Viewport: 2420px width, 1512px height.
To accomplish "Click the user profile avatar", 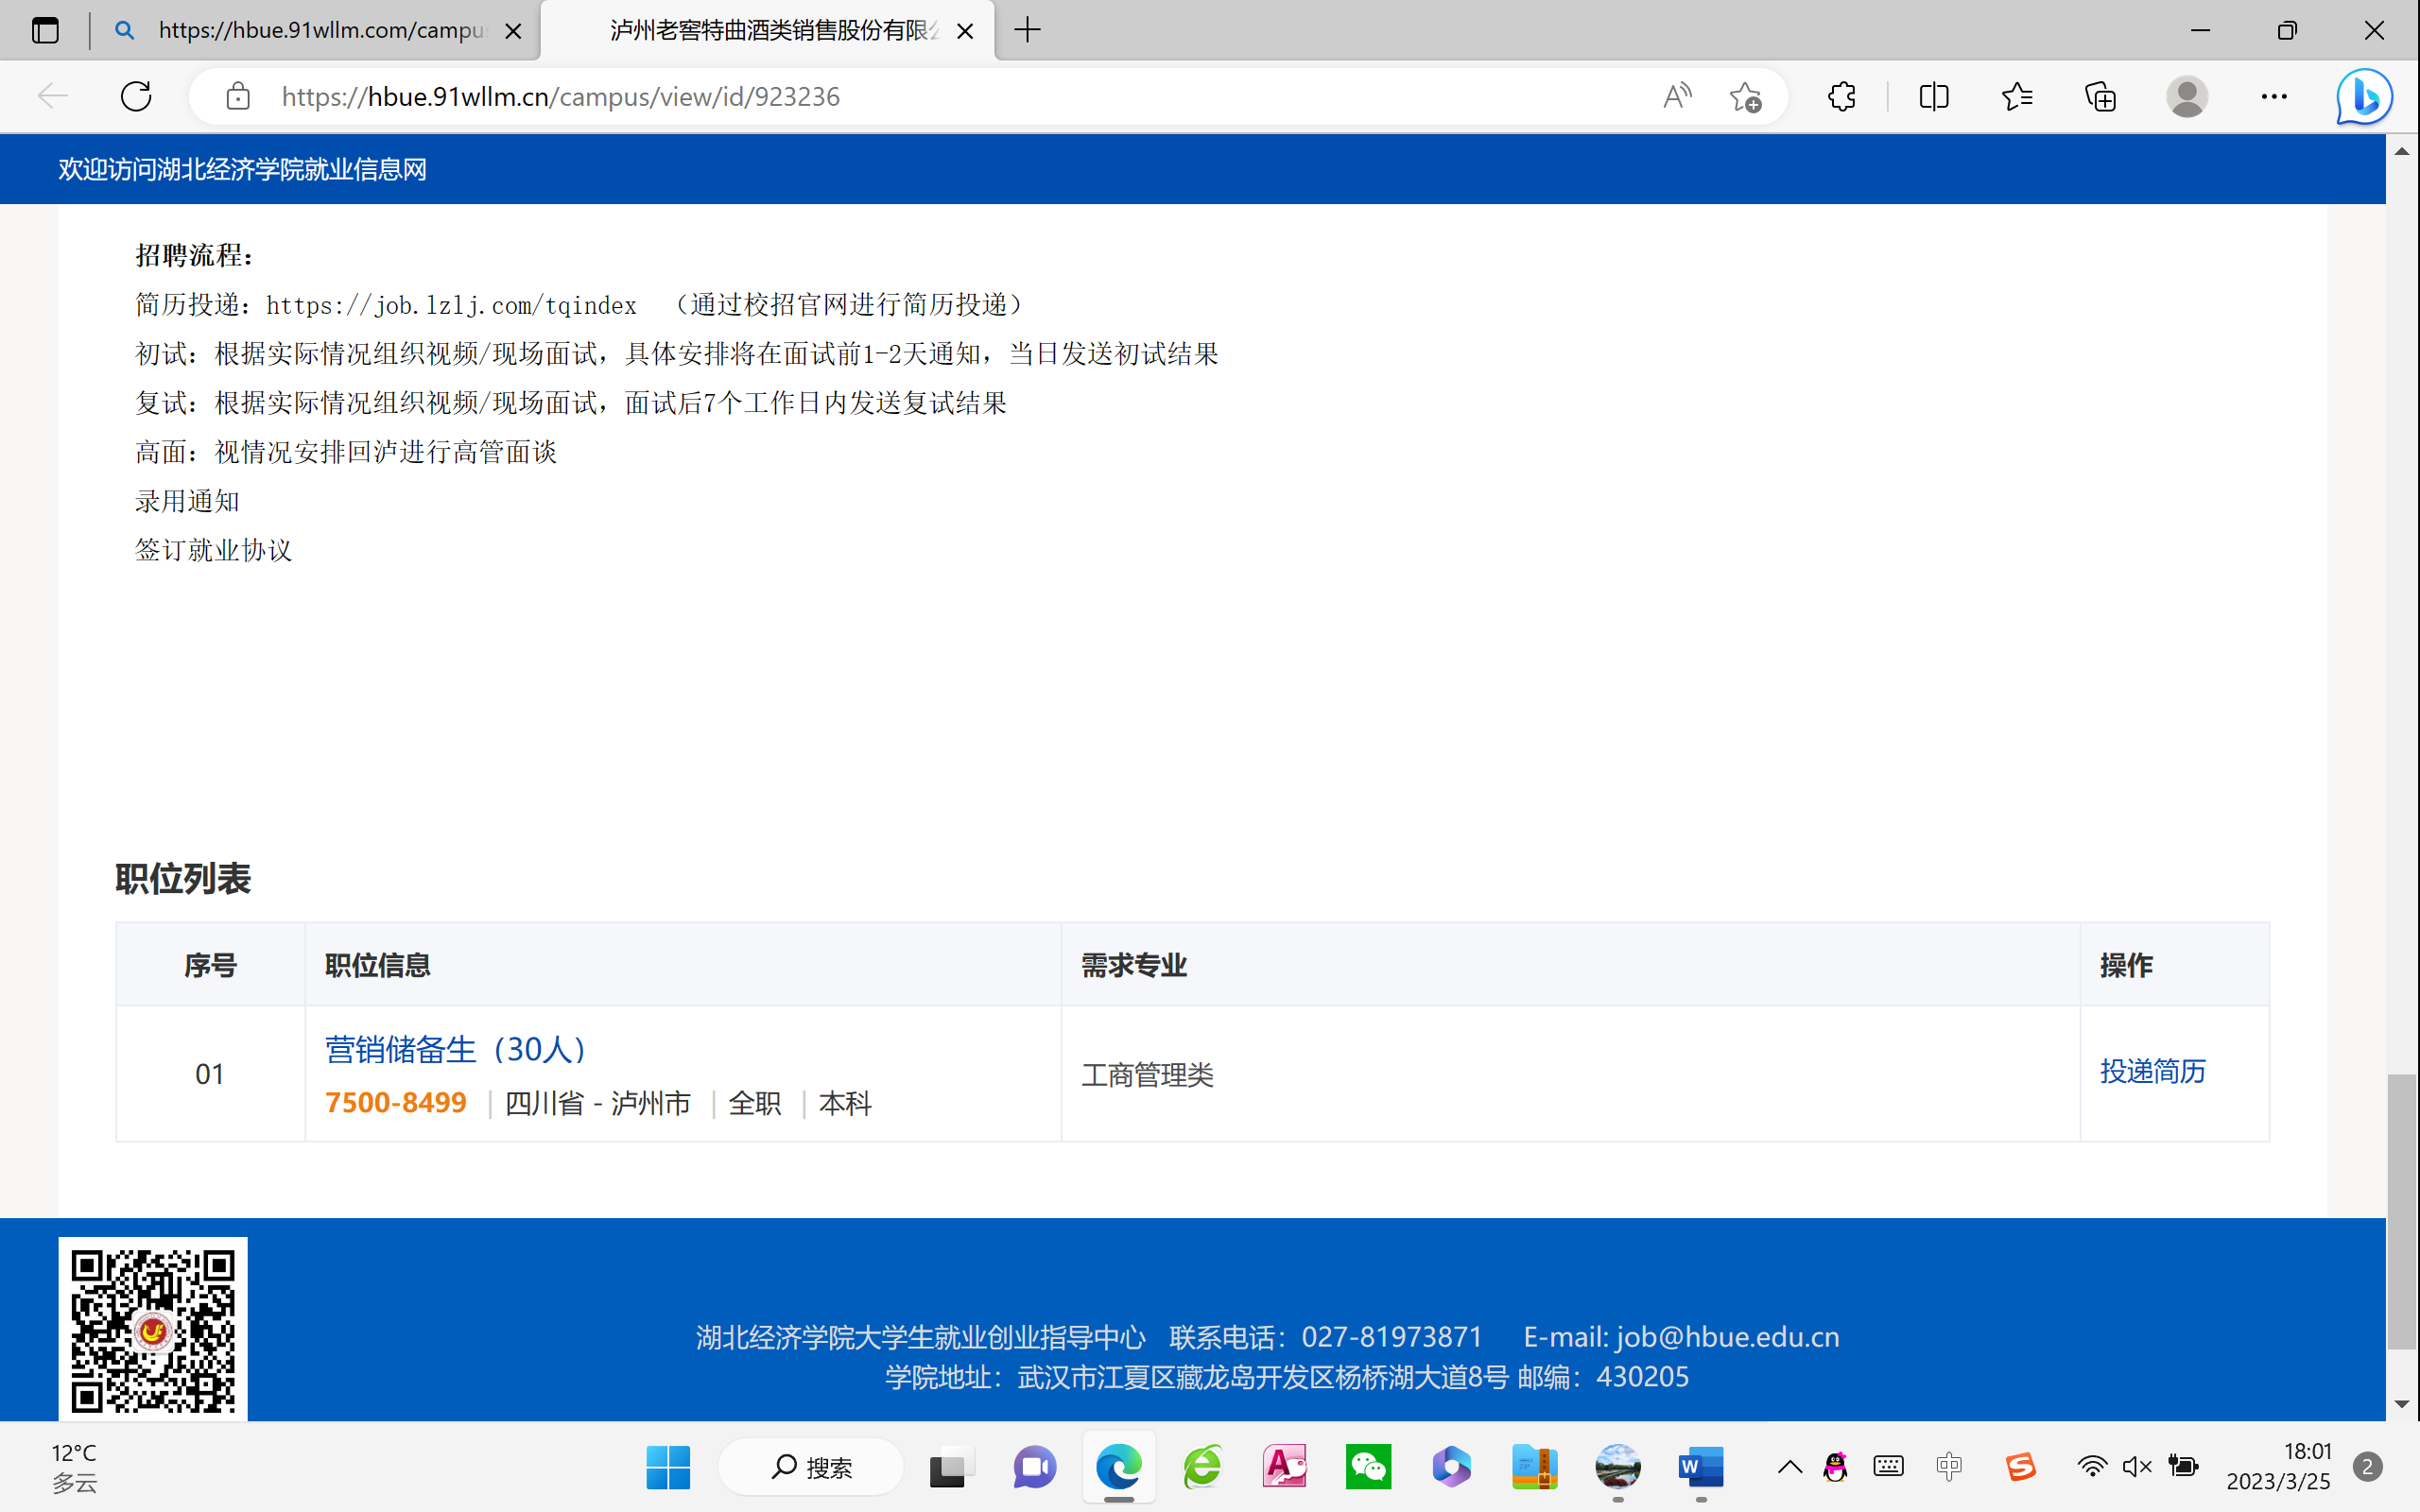I will pos(2186,96).
